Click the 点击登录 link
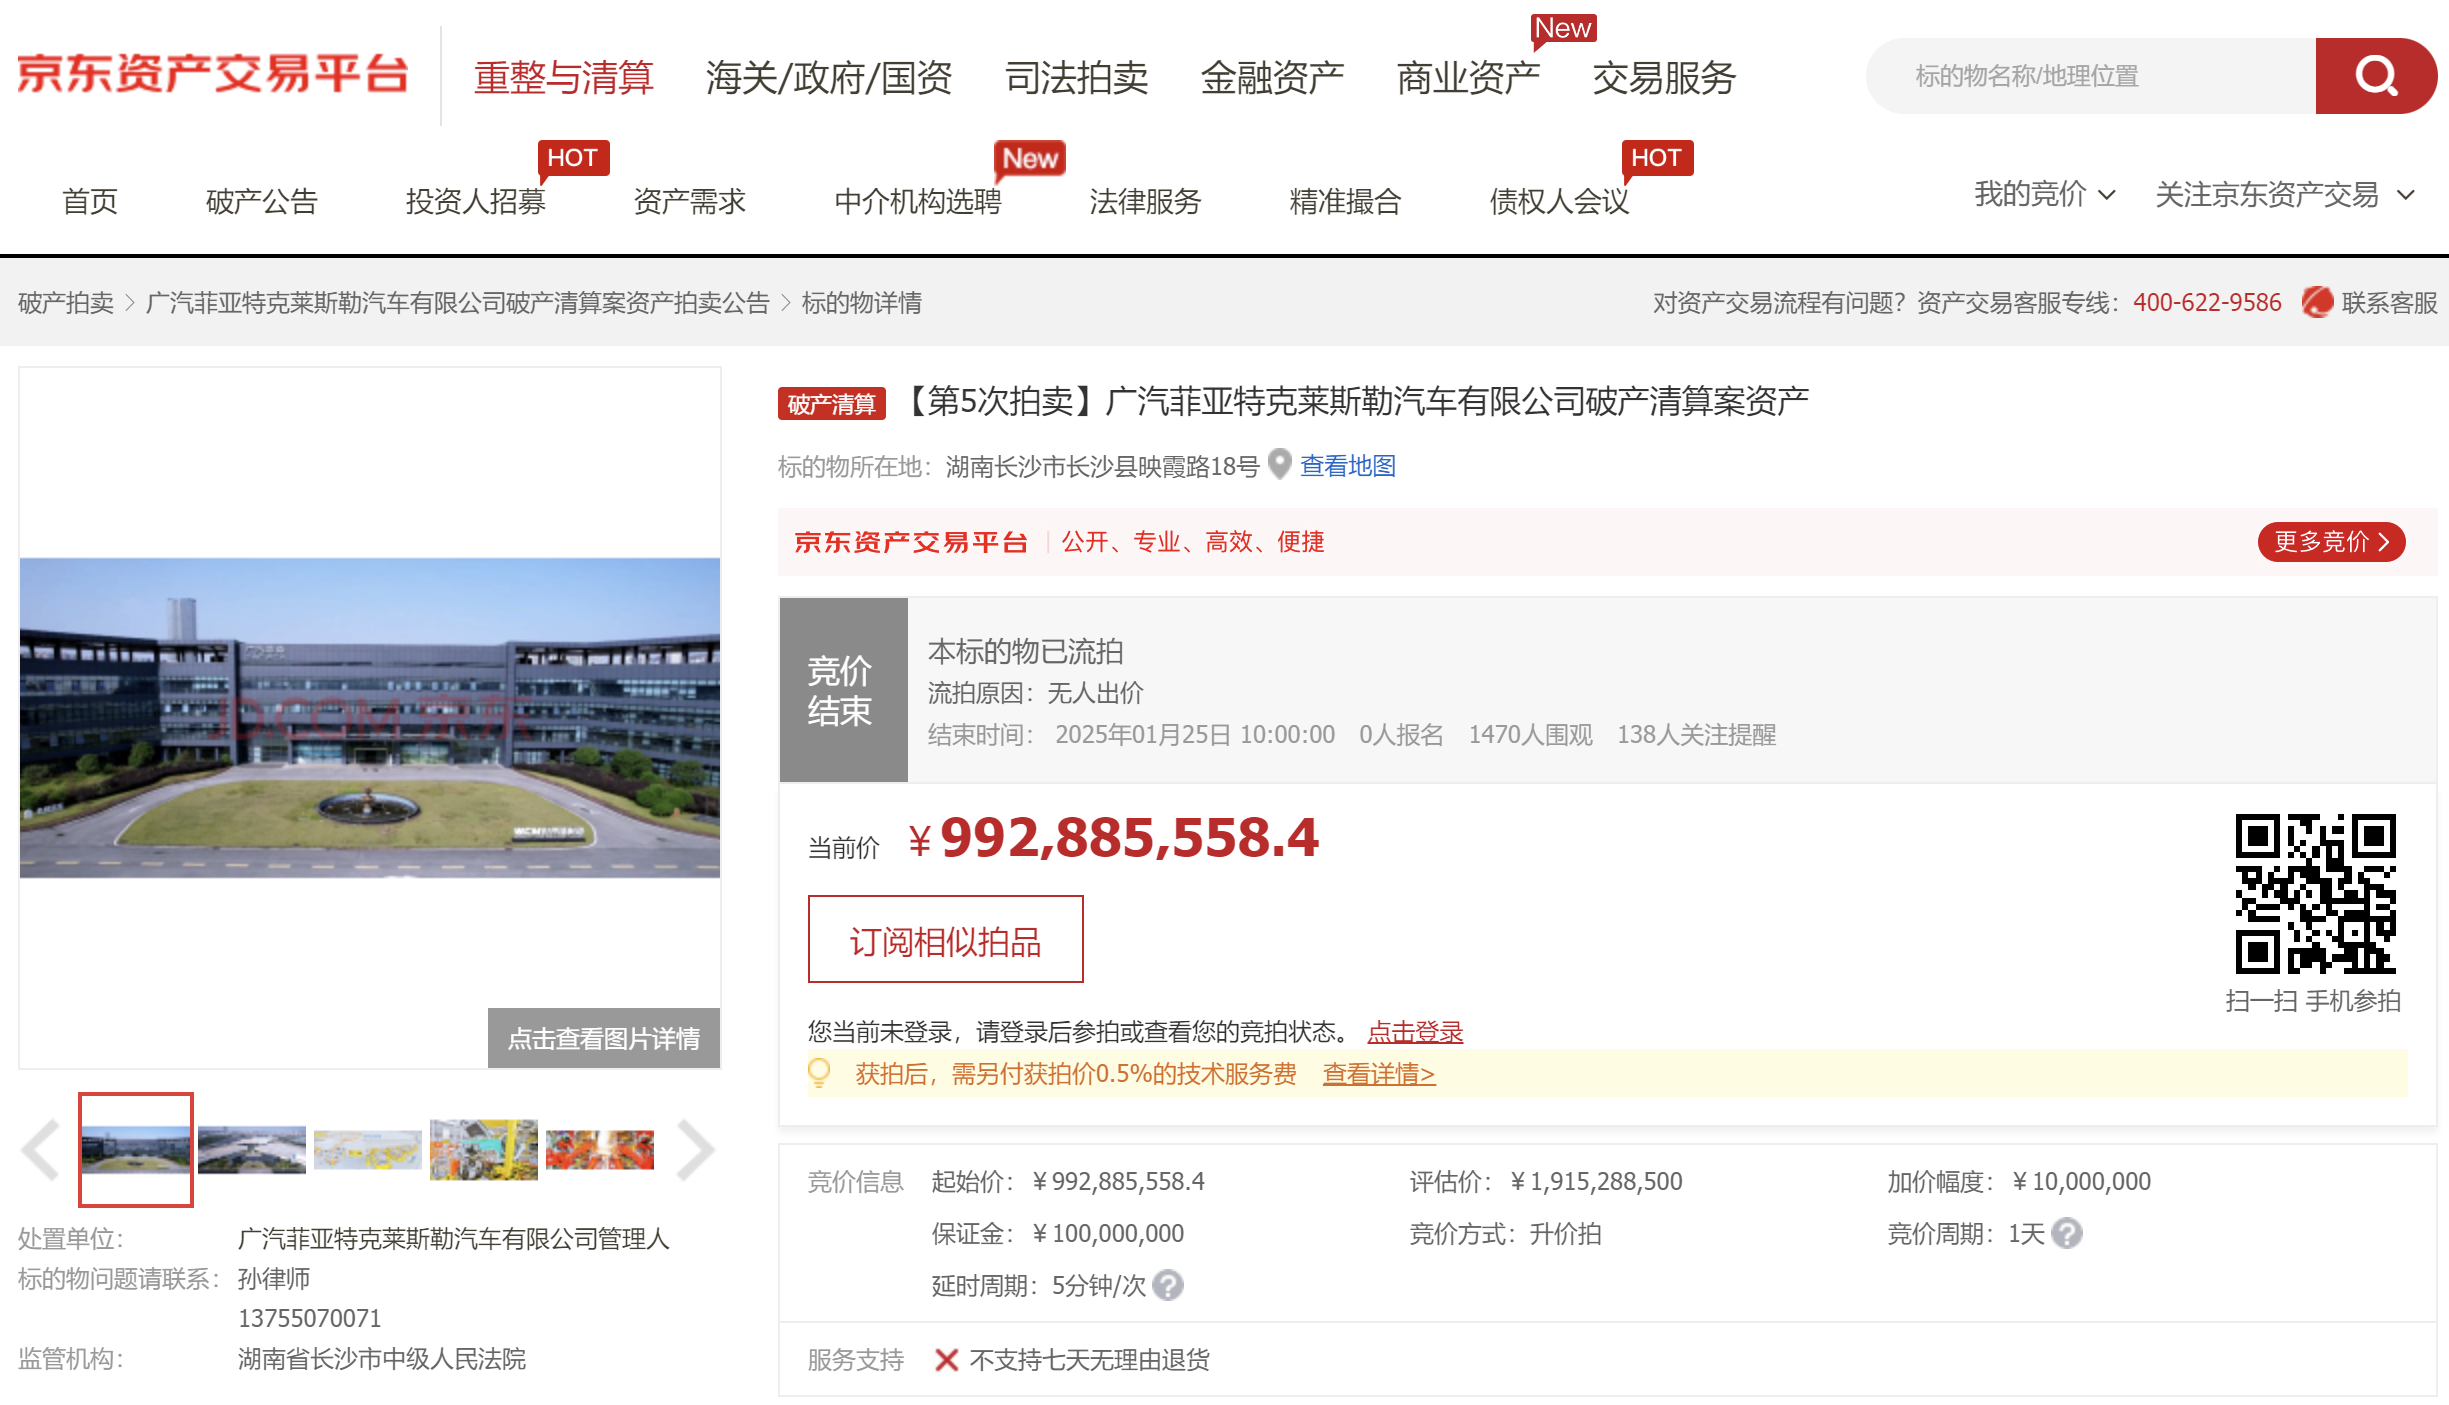This screenshot has height=1405, width=2449. pyautogui.click(x=1415, y=1032)
